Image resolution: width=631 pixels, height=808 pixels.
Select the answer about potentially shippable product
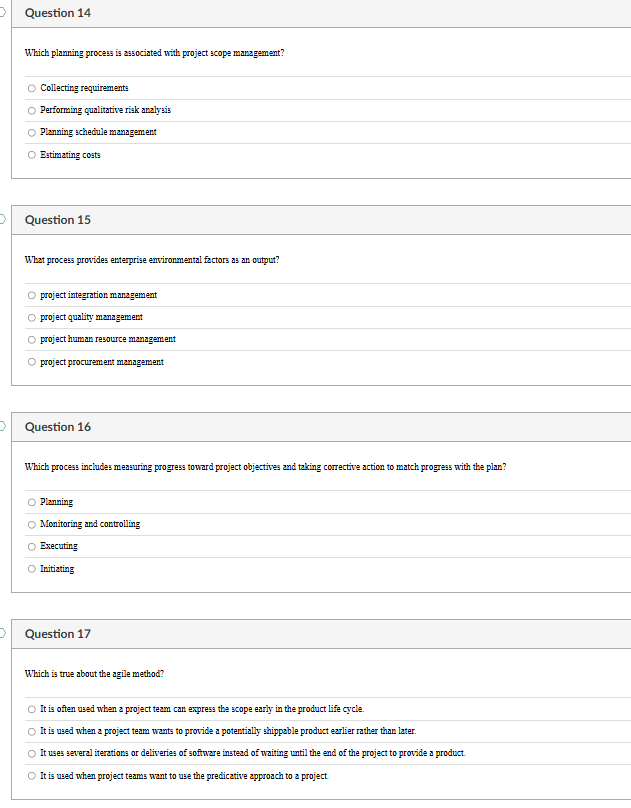(x=31, y=731)
